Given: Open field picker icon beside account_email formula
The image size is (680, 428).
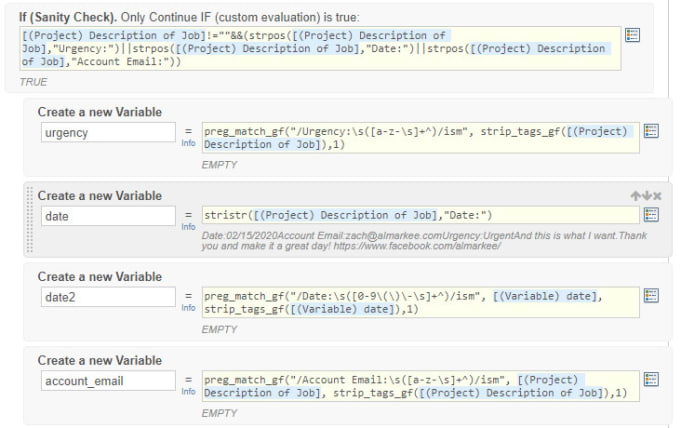Looking at the screenshot, I should [651, 379].
